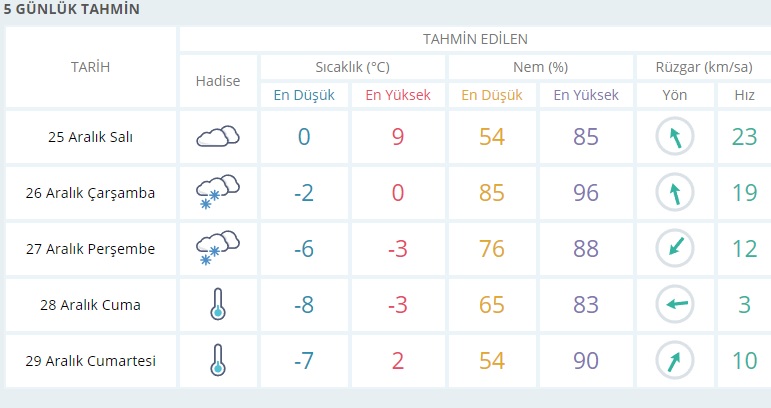The height and width of the screenshot is (408, 771).
Task: Click the thermometer frost icon for 28 Aralık
Action: click(x=218, y=305)
